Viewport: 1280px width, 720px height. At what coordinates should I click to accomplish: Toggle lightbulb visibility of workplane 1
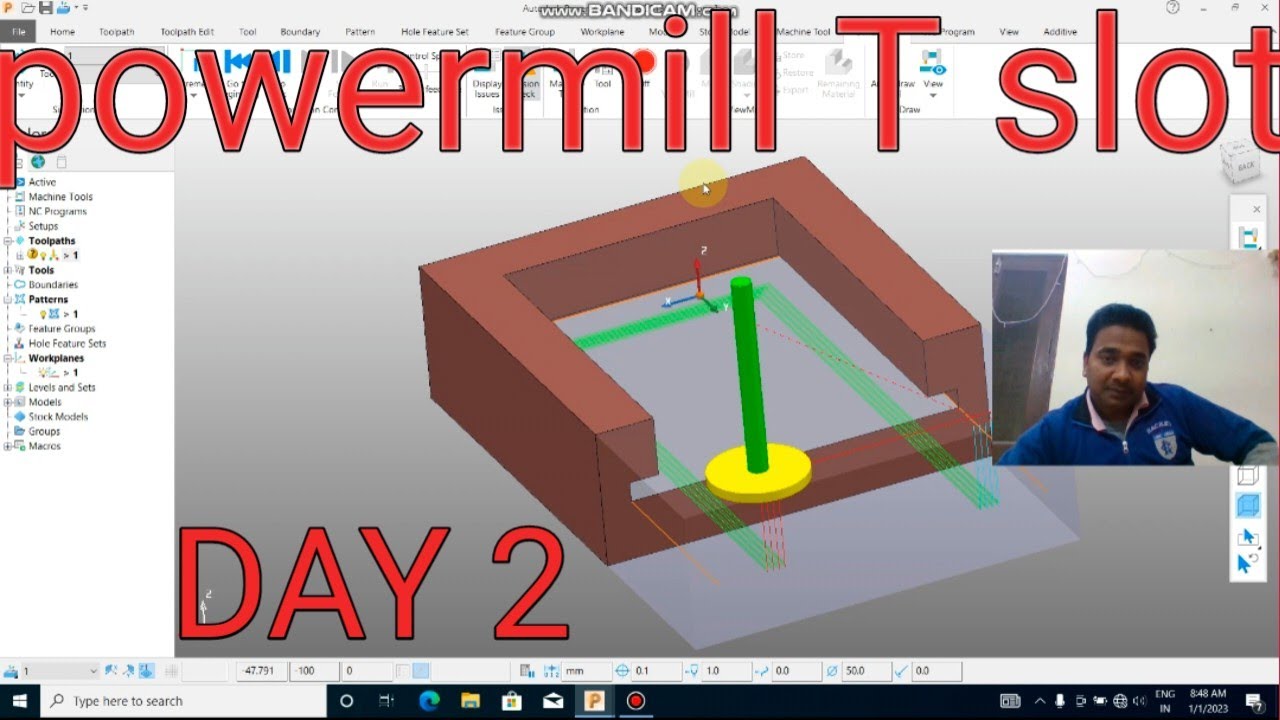click(43, 372)
